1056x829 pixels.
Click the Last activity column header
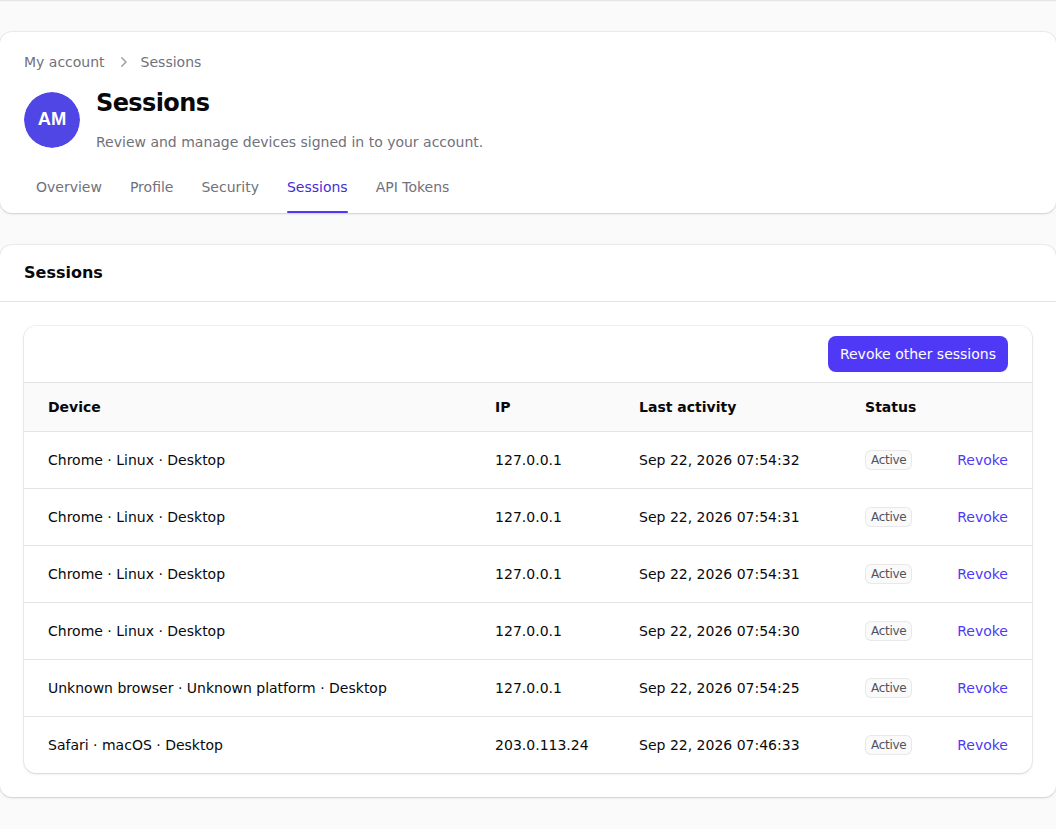click(x=687, y=407)
